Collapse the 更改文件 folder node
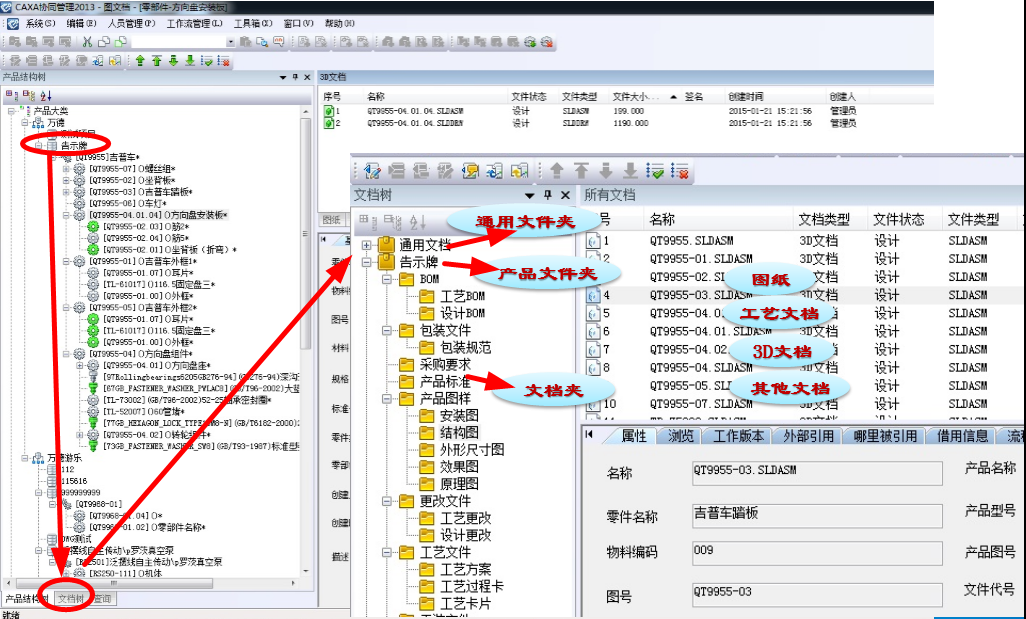 [x=387, y=501]
